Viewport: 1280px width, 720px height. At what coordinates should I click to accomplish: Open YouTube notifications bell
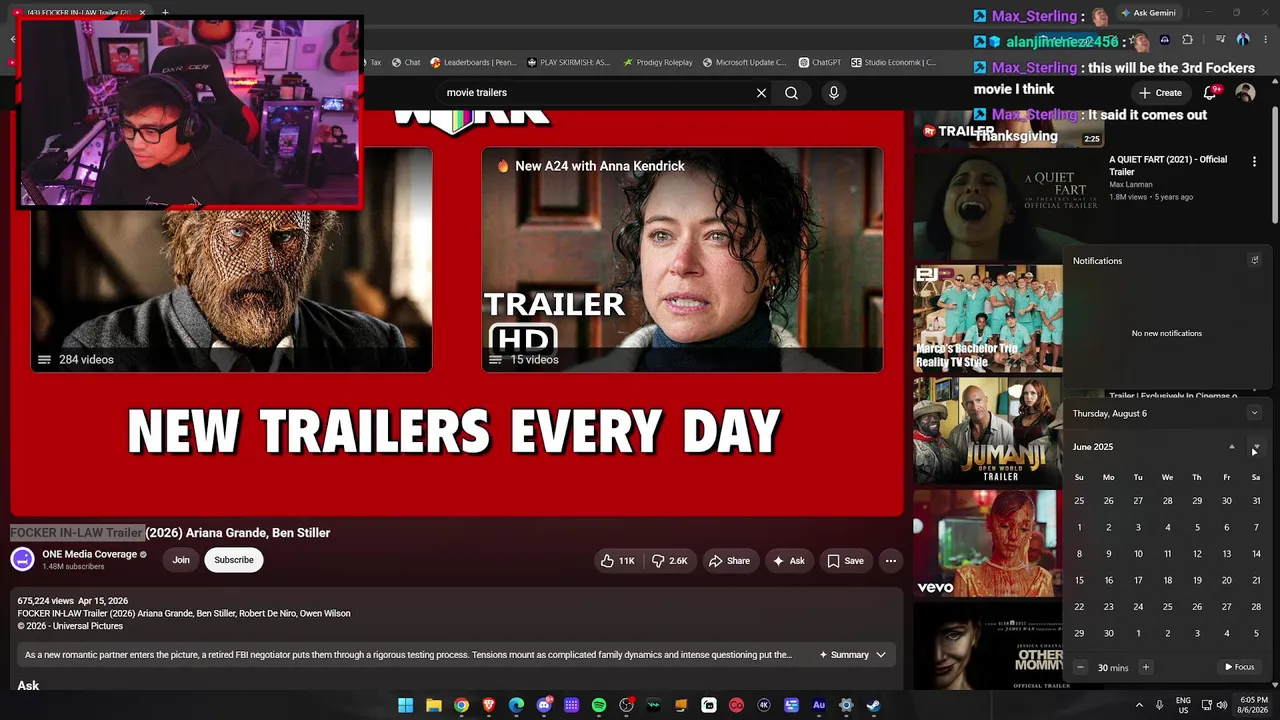tap(1210, 92)
